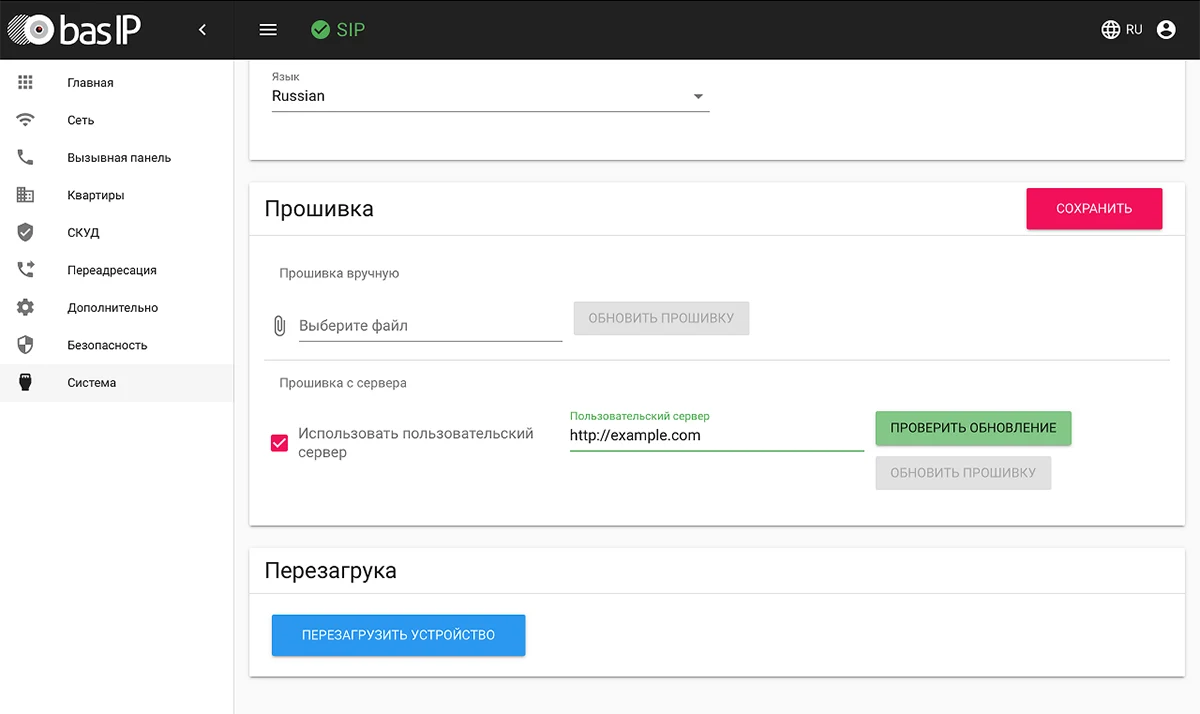This screenshot has width=1200, height=714.
Task: Click the shield checkmark icon for СКУД
Action: coord(26,233)
